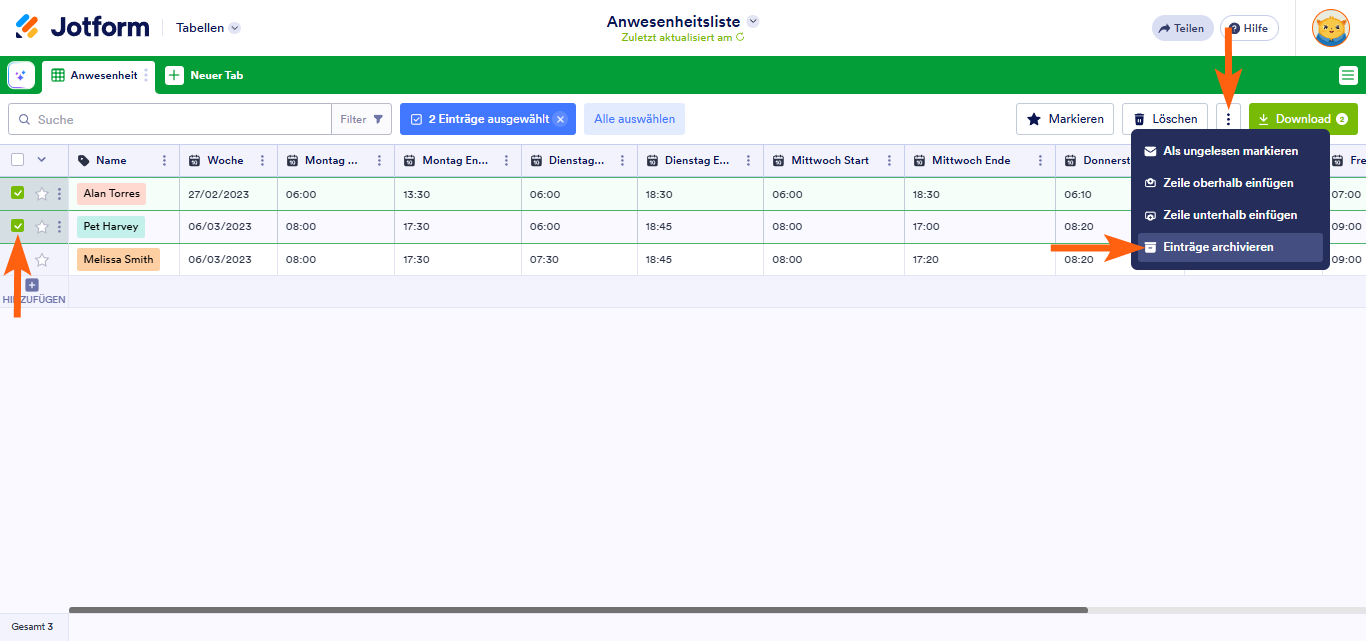The width and height of the screenshot is (1366, 641).
Task: Click the three-dot more actions button
Action: click(x=1228, y=119)
